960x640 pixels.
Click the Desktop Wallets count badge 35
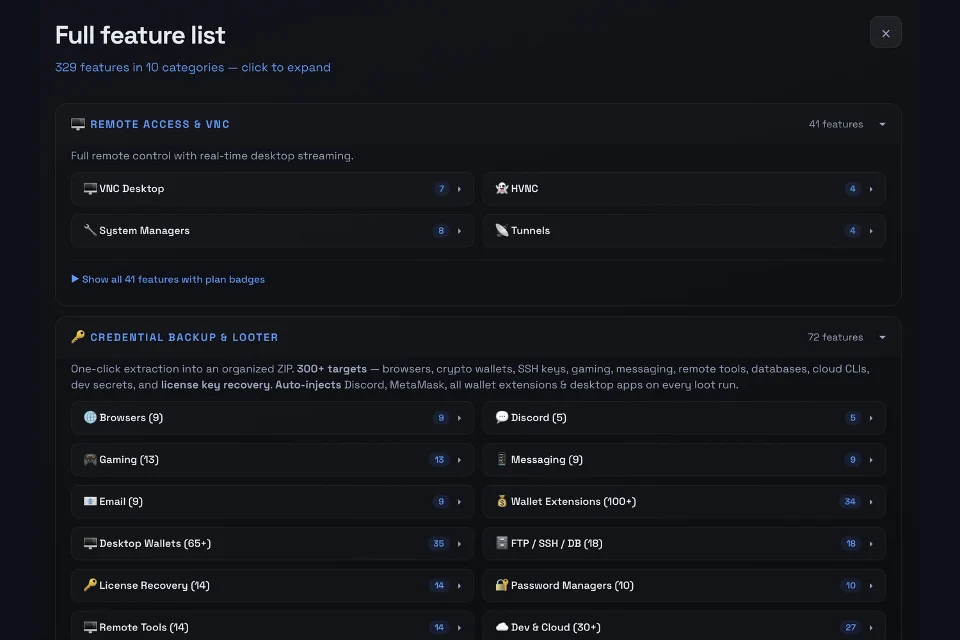coord(438,544)
